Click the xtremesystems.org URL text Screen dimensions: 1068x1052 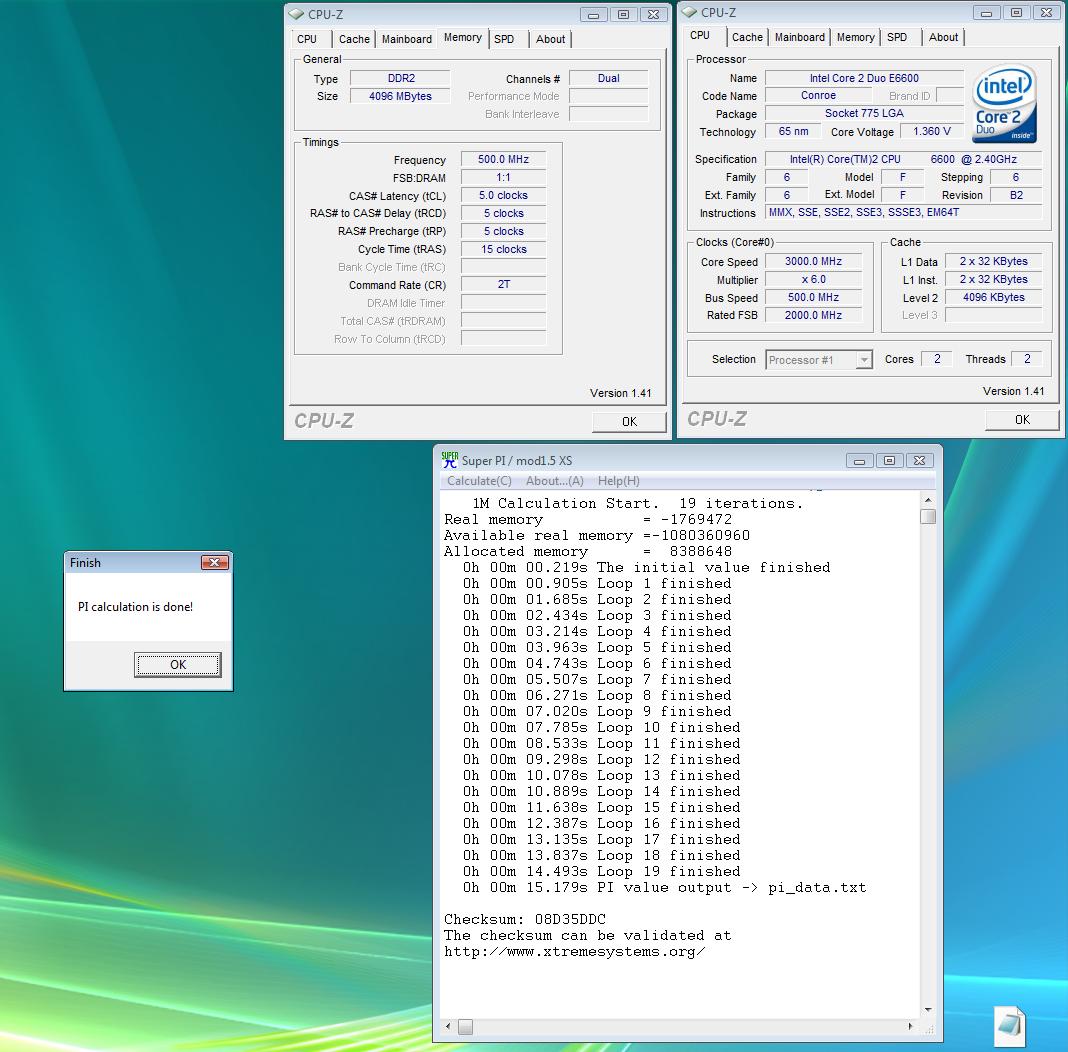574,952
